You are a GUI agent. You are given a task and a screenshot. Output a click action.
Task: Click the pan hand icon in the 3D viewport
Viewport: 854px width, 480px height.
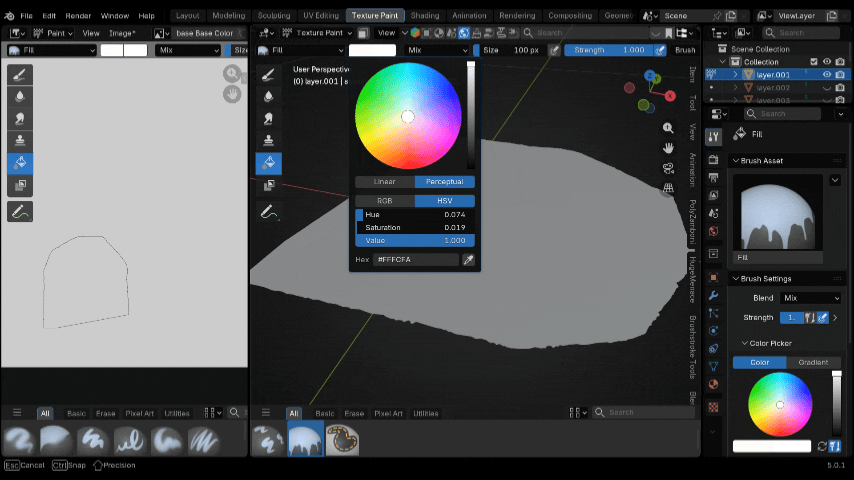[668, 148]
